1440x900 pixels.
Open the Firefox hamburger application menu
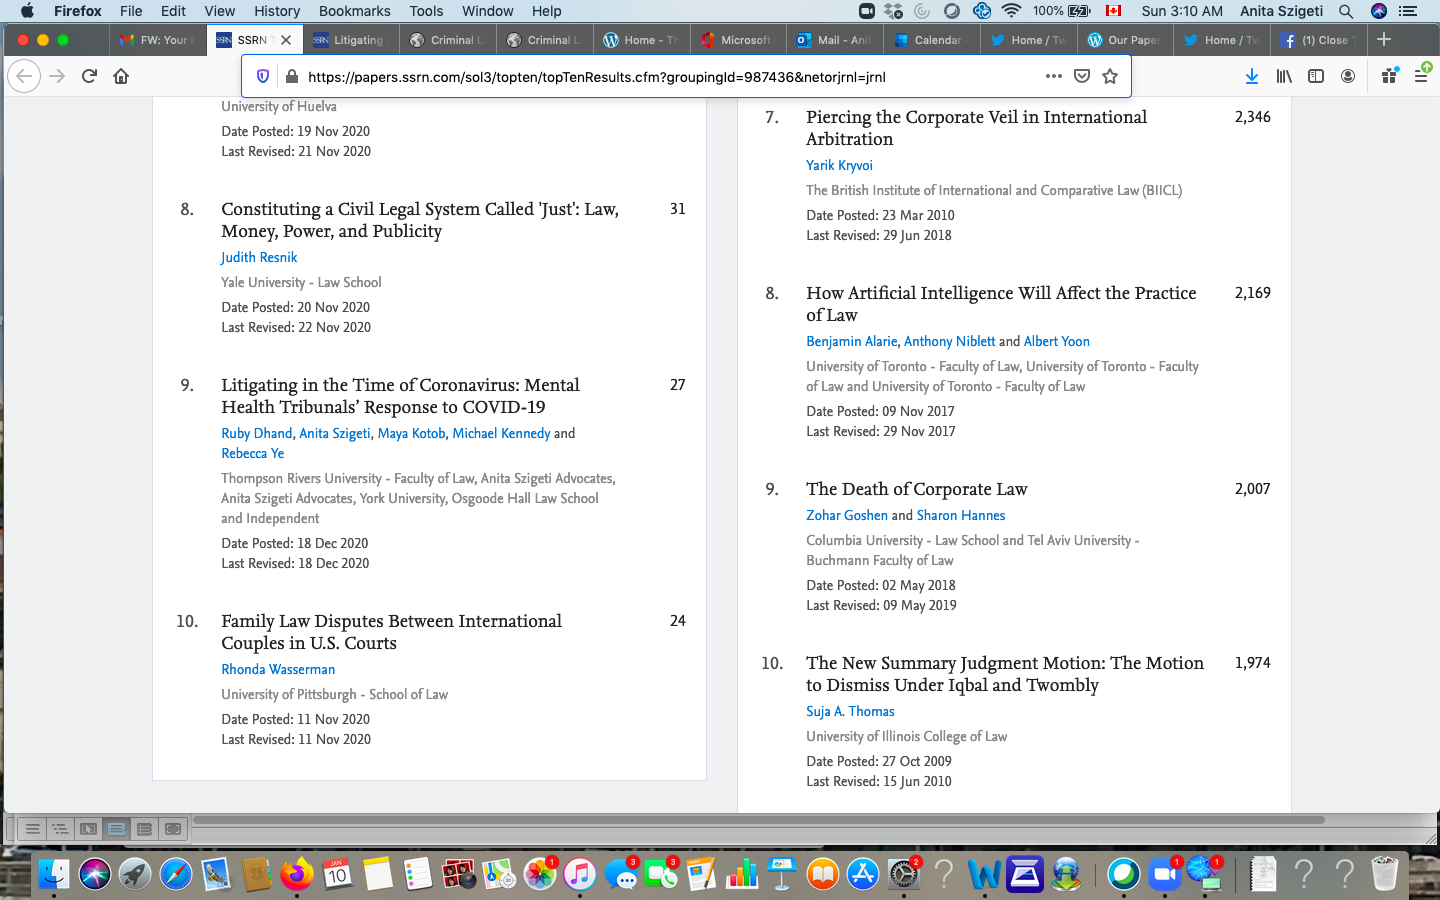tap(1420, 76)
